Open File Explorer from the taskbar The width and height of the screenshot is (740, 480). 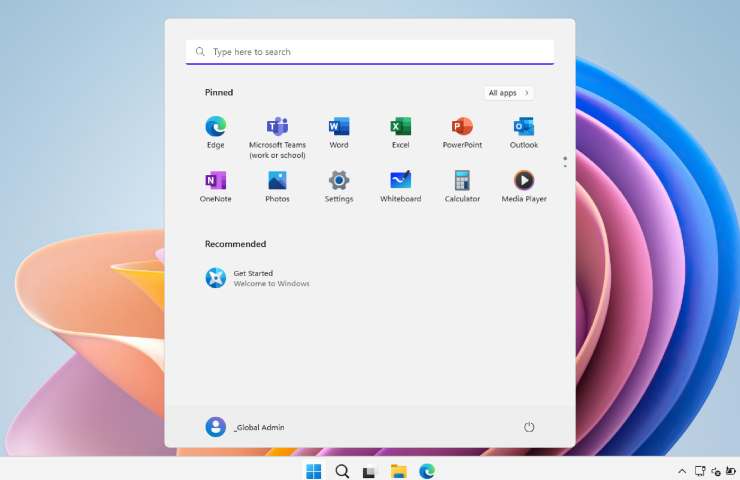pos(399,471)
